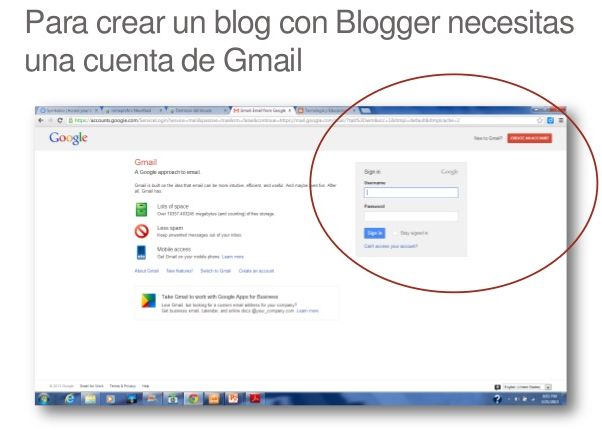Open the file explorer taskbar icon

pos(90,399)
